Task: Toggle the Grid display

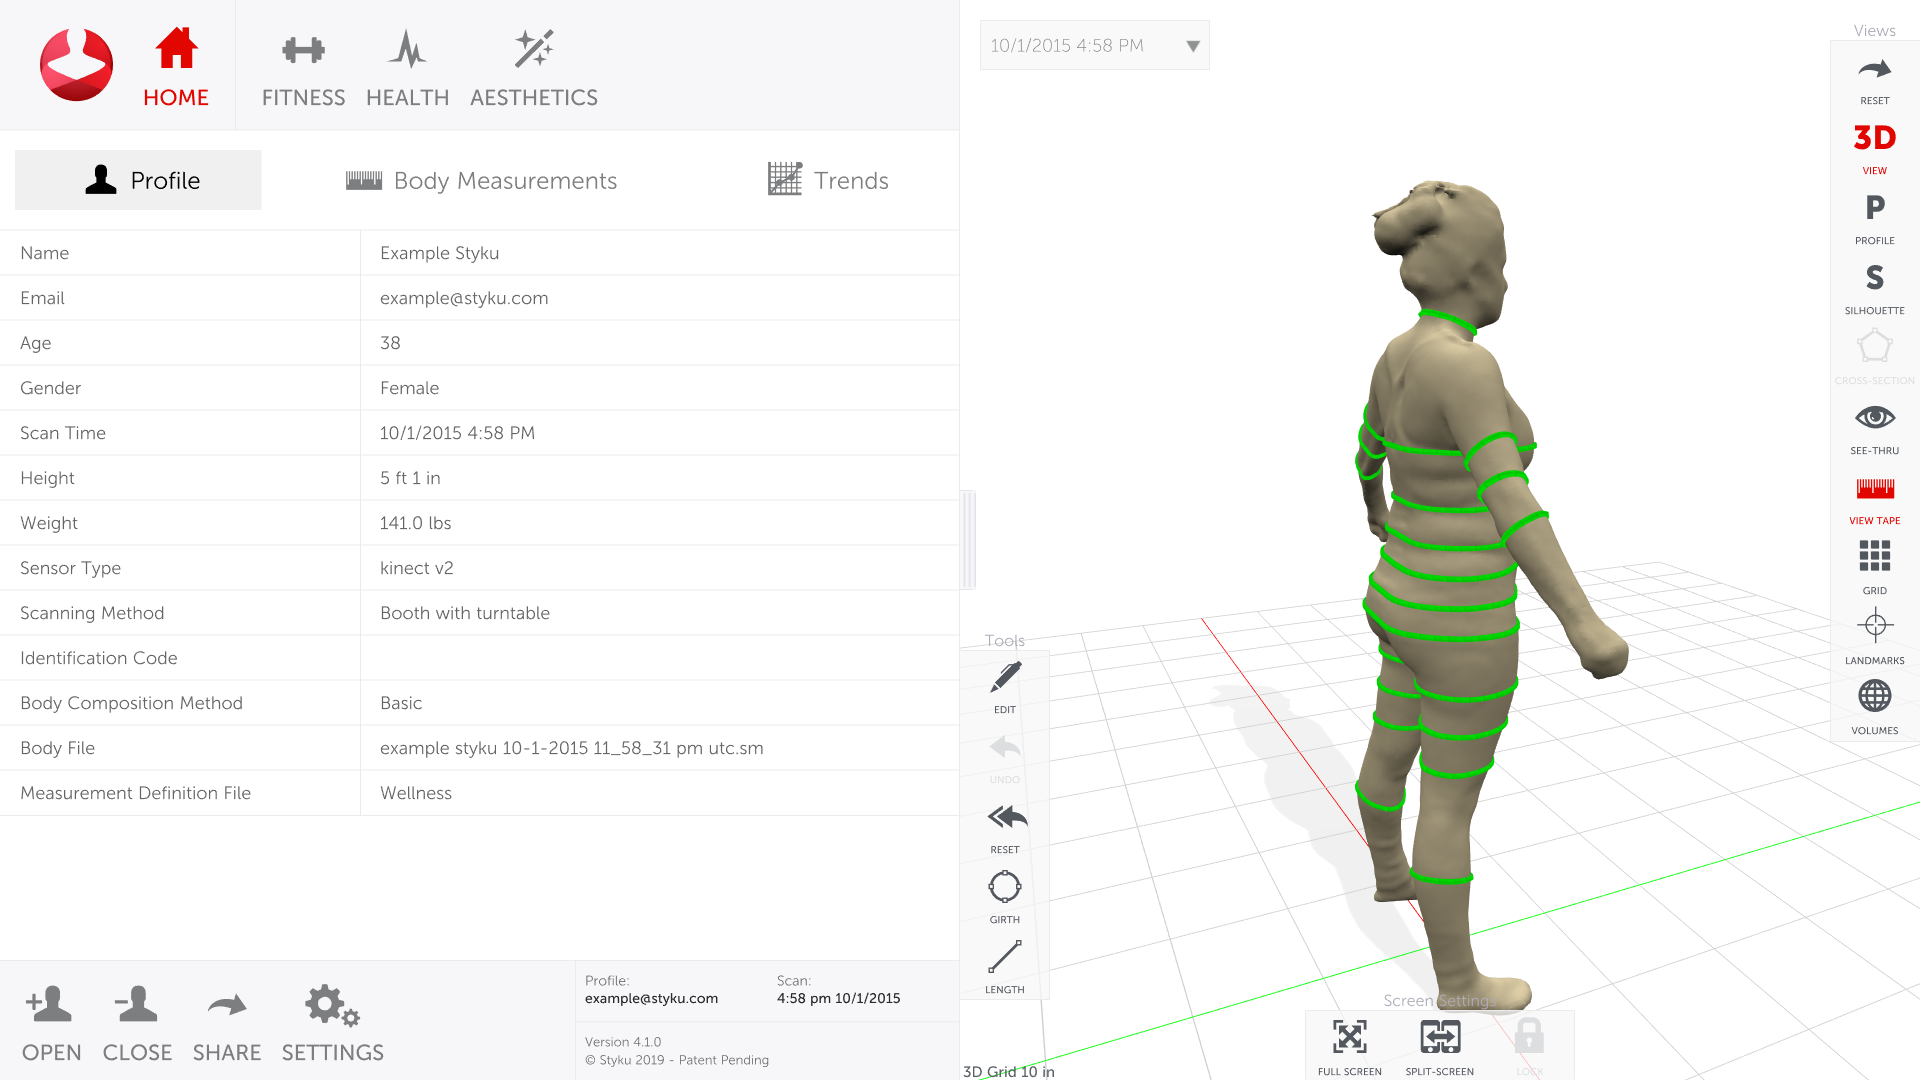Action: (x=1874, y=557)
